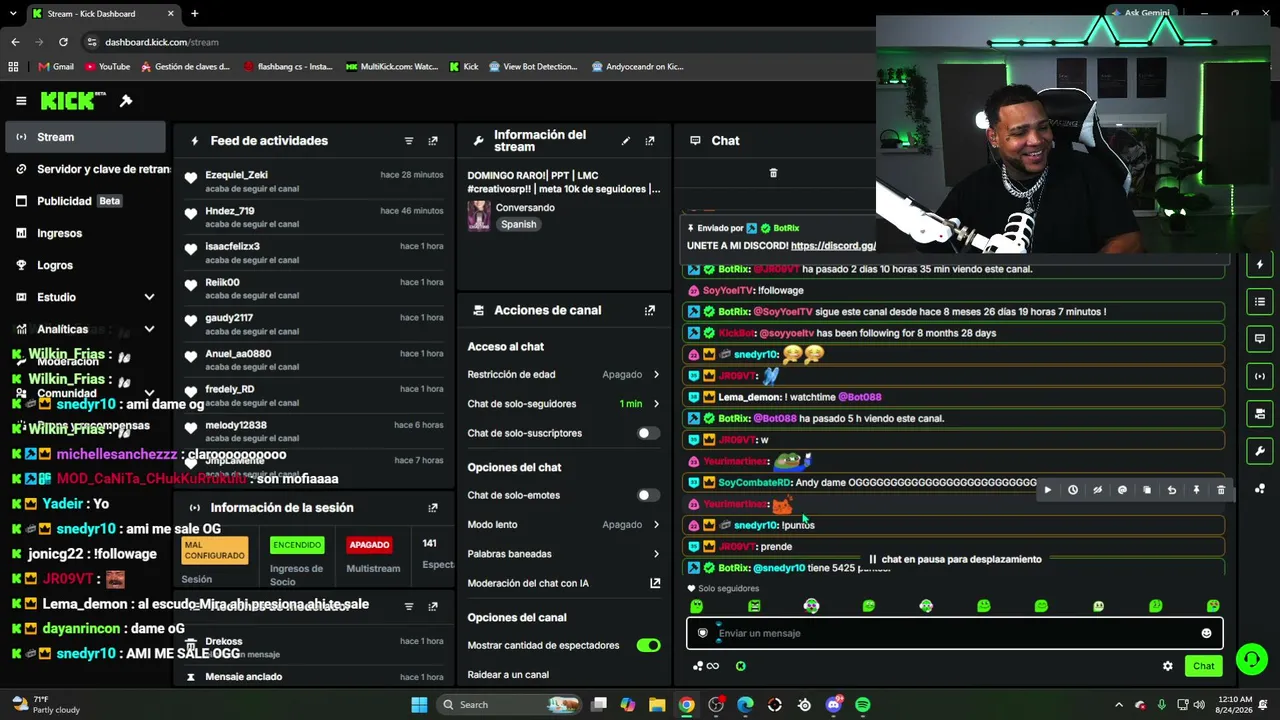Click the stream category thumbnail image
Viewport: 1280px width, 720px height.
479,216
